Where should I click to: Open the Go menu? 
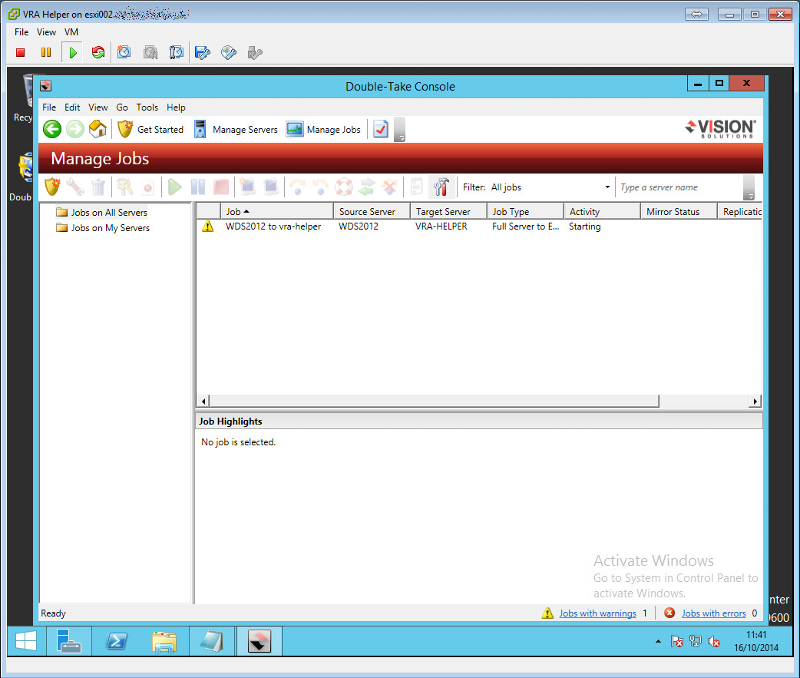122,108
